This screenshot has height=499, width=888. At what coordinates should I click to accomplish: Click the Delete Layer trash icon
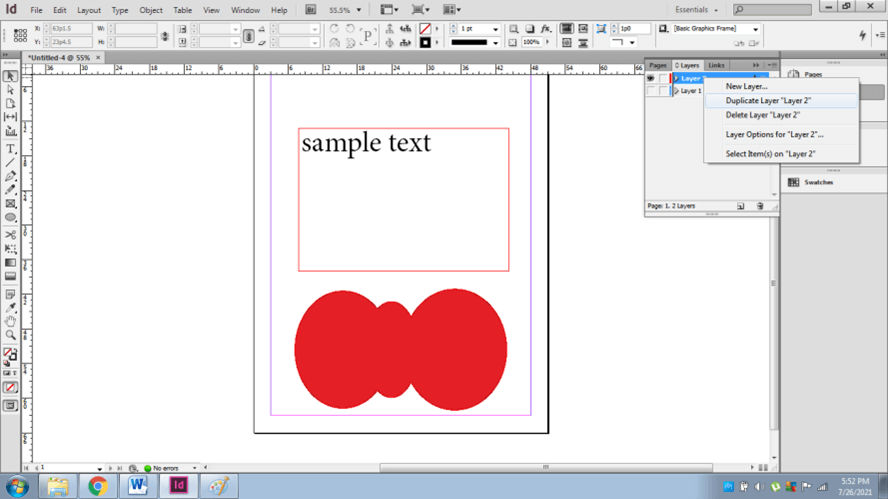760,206
